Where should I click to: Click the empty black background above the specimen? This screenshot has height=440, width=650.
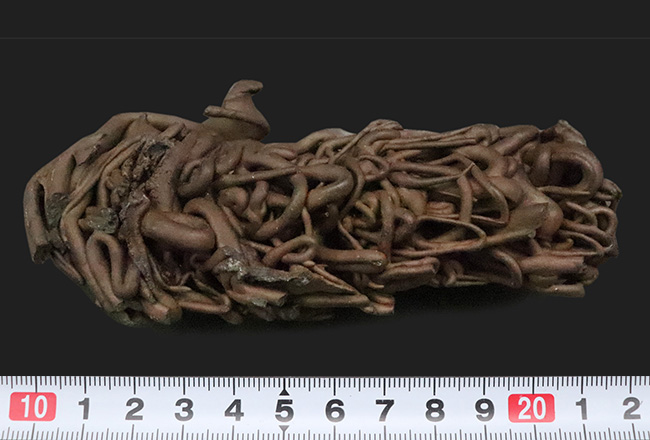(x=400, y=70)
